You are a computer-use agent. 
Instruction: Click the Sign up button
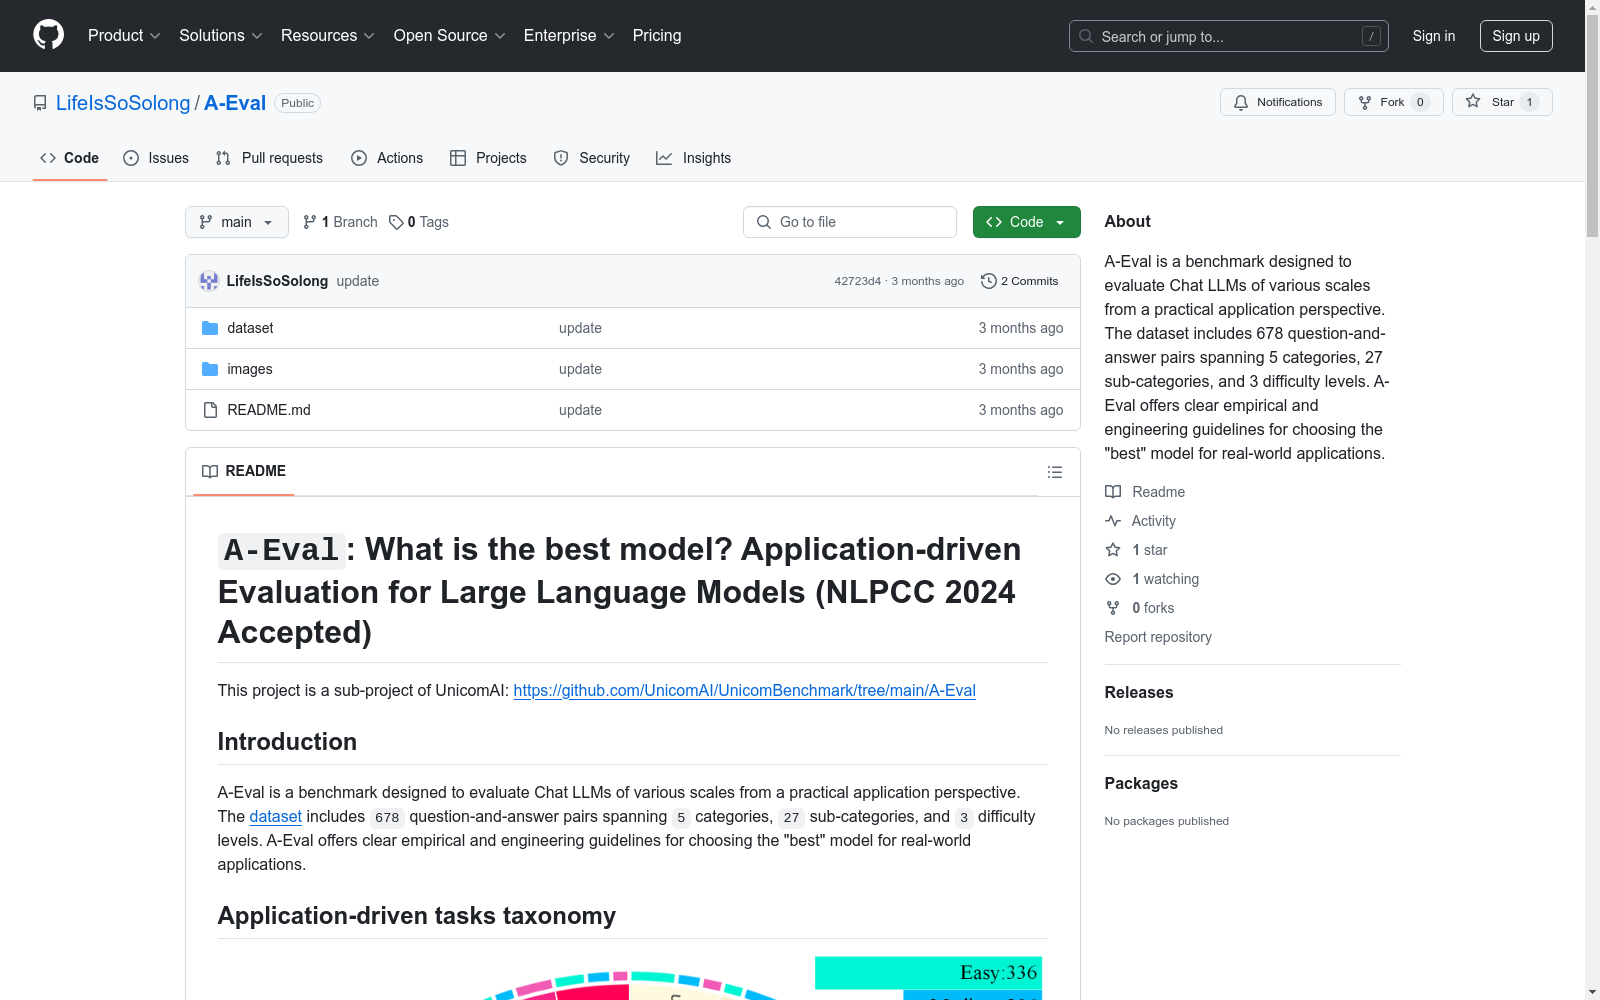pos(1516,36)
